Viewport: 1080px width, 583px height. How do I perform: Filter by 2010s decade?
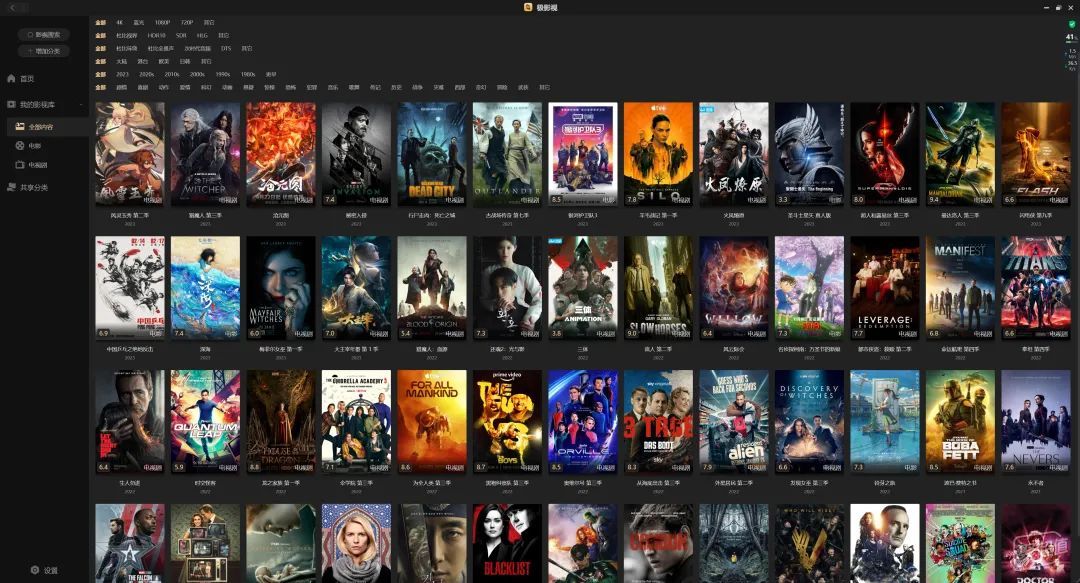tap(172, 74)
